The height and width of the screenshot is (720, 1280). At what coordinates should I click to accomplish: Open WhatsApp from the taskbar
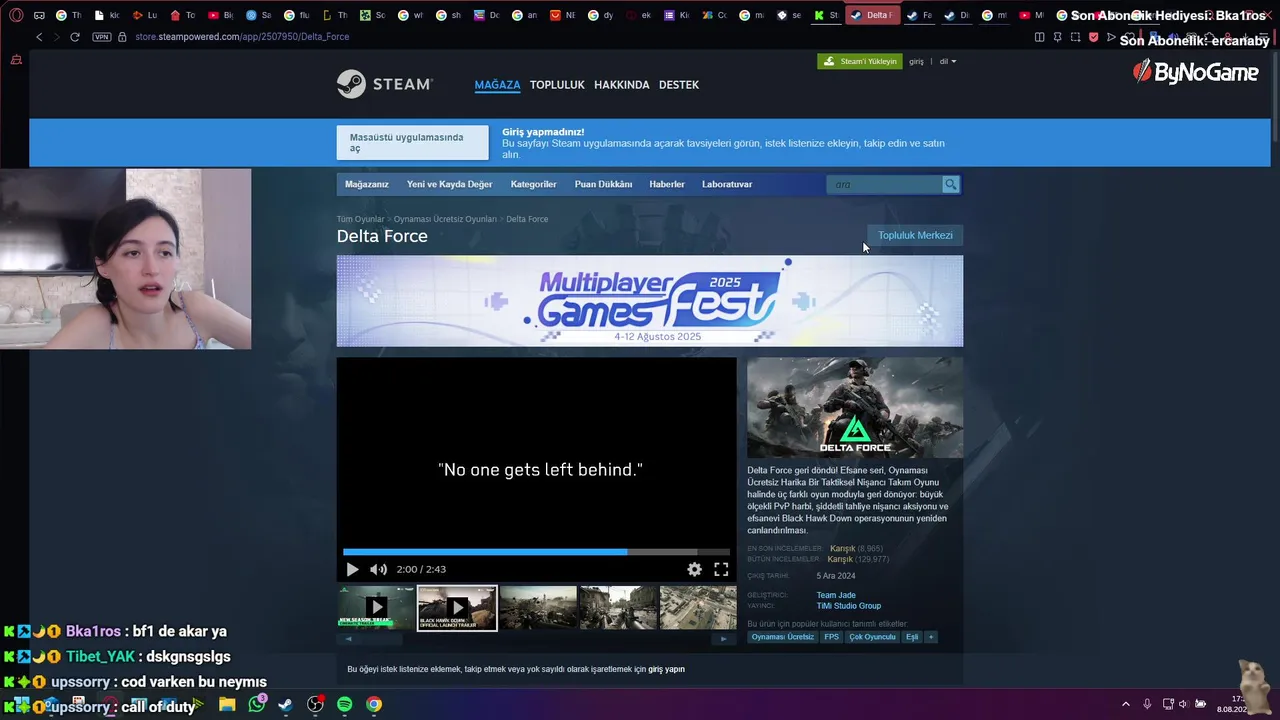257,704
